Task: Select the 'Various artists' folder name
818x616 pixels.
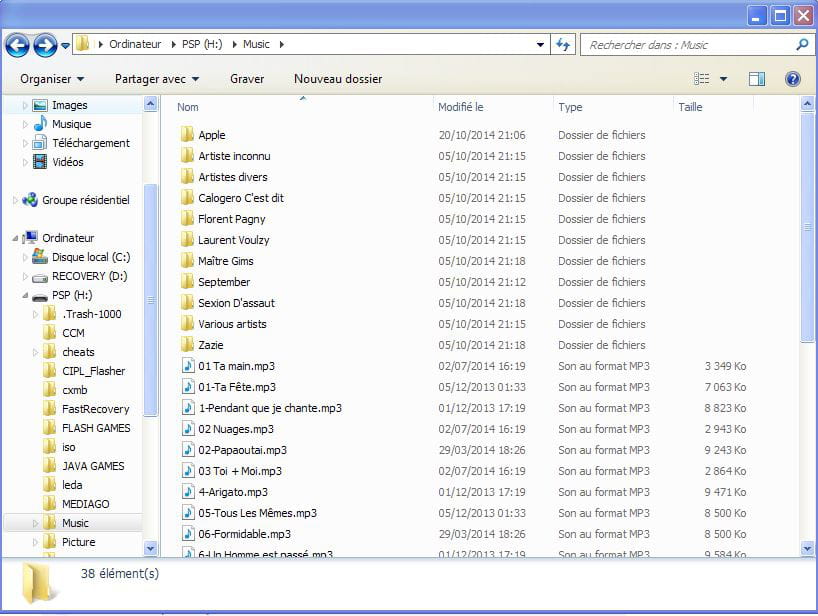Action: (232, 324)
